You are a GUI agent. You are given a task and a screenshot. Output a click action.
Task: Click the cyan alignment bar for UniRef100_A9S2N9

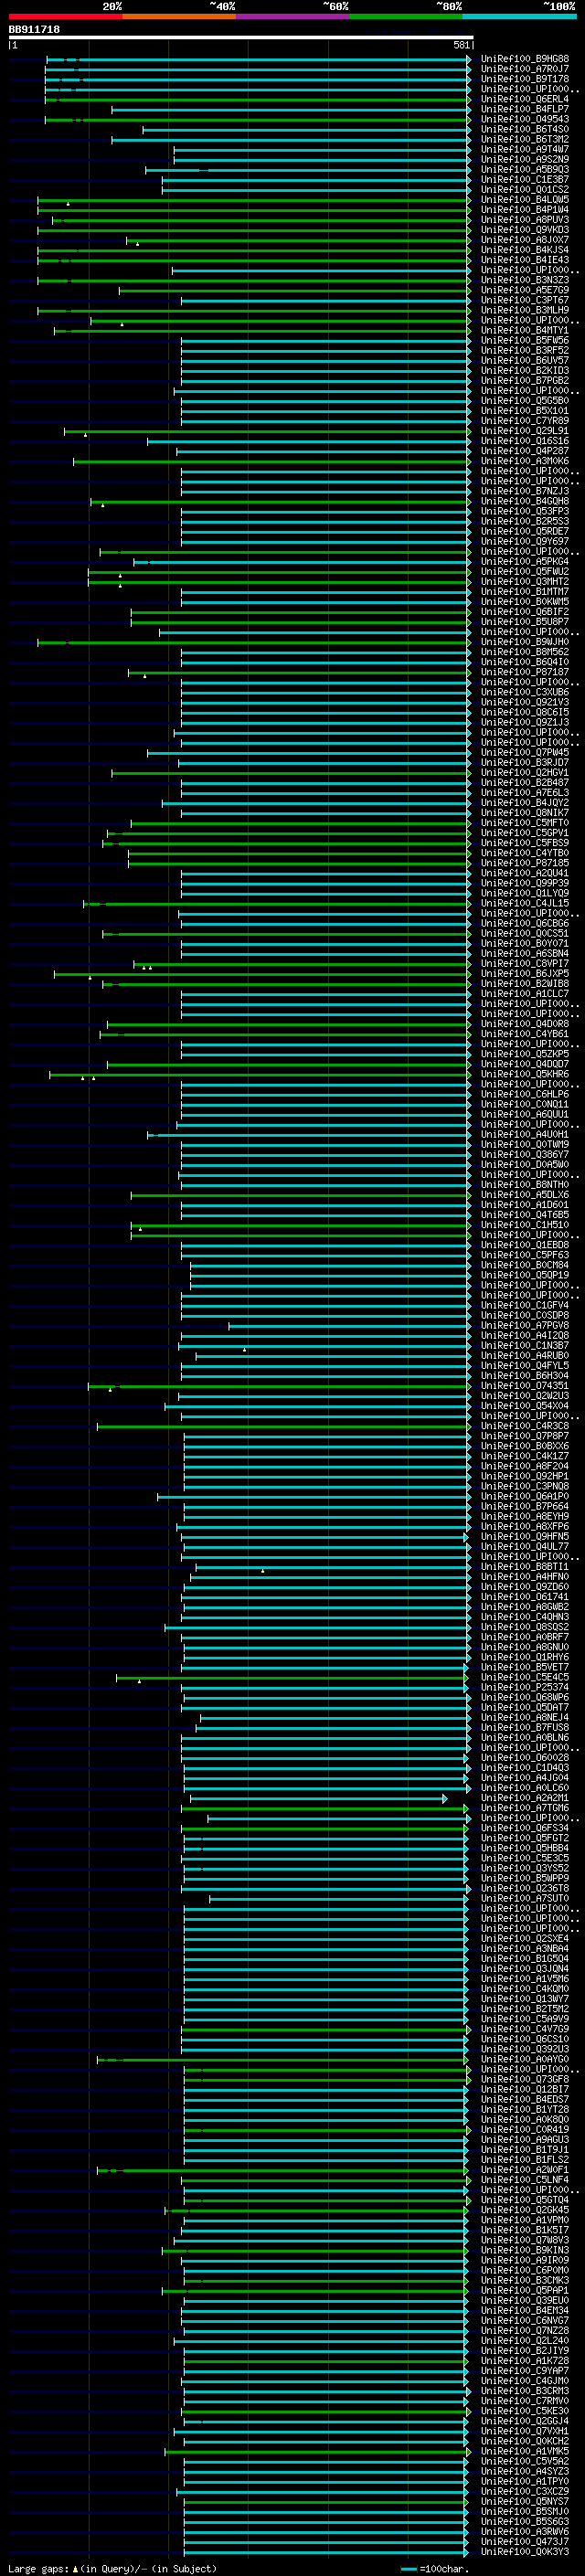click(322, 160)
